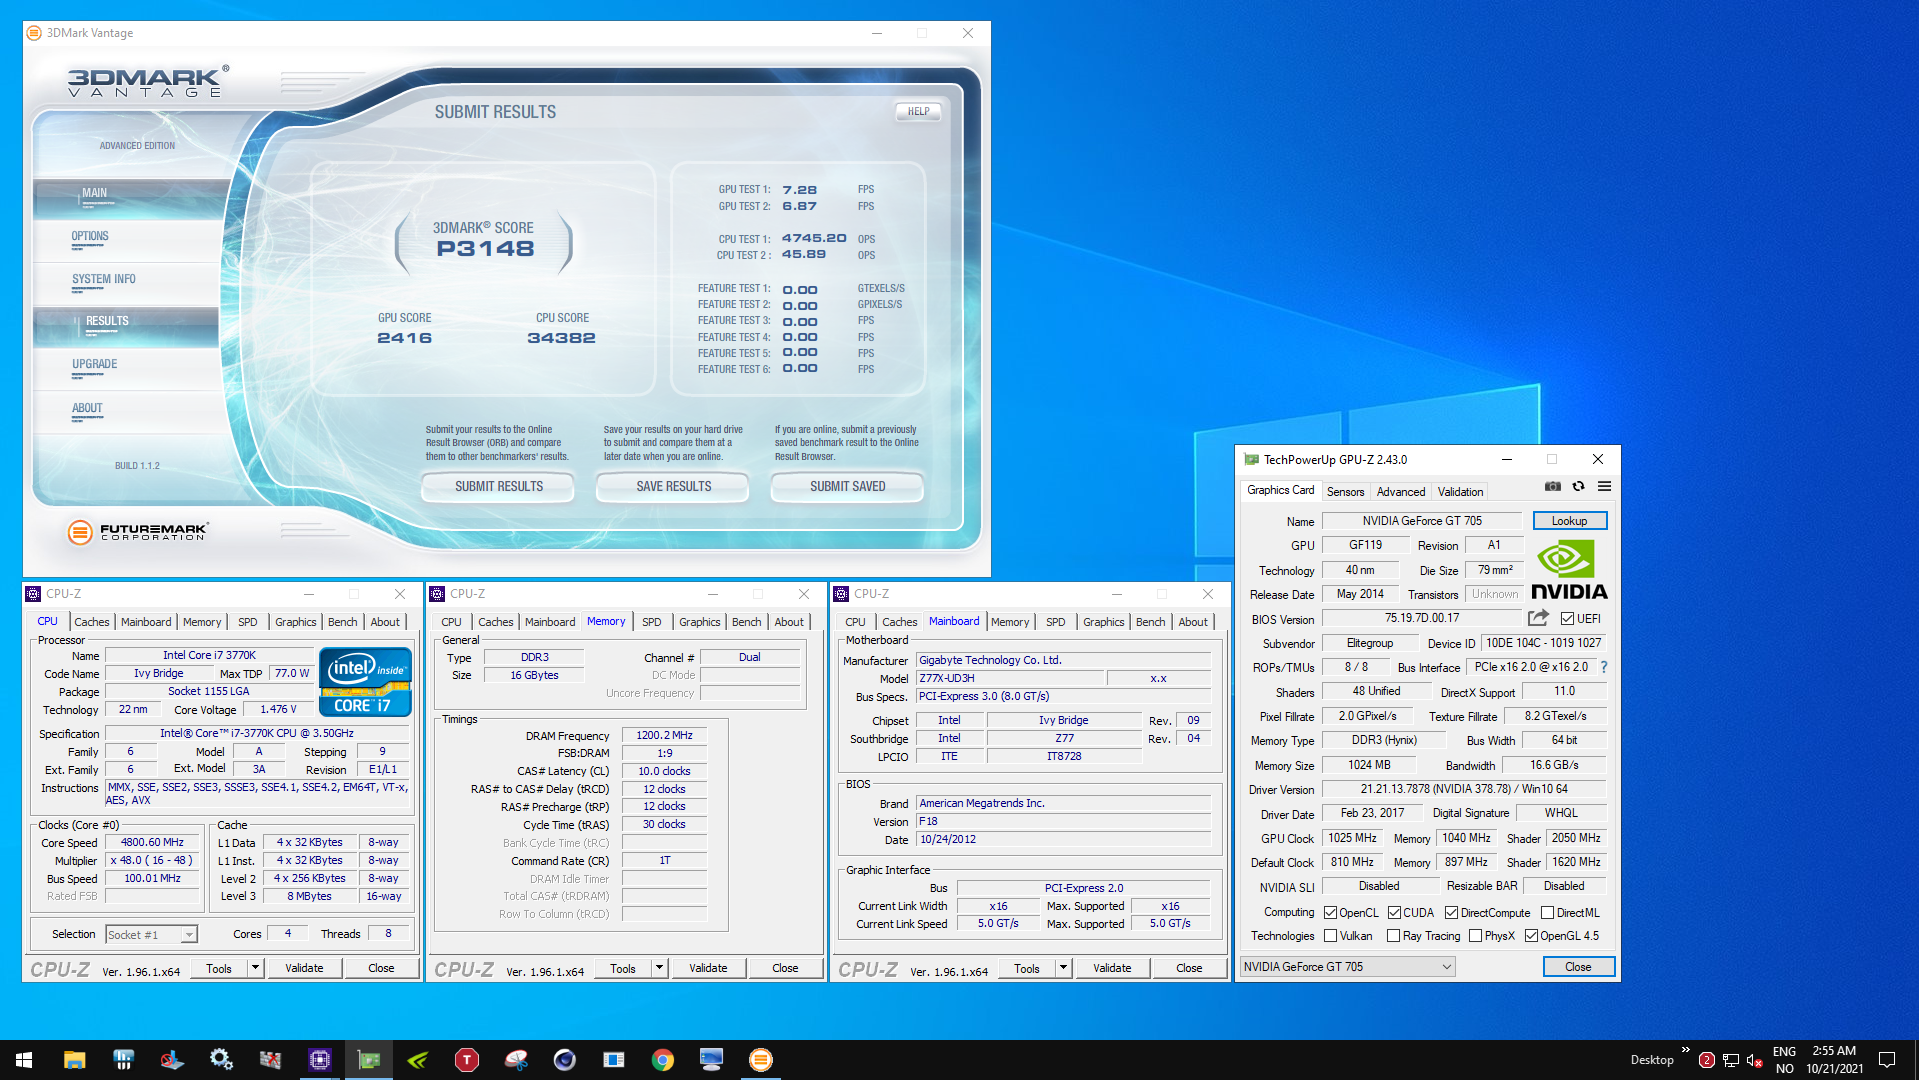Image resolution: width=1919 pixels, height=1080 pixels.
Task: Toggle the OpenGL 4.5 checkbox
Action: pos(1531,936)
